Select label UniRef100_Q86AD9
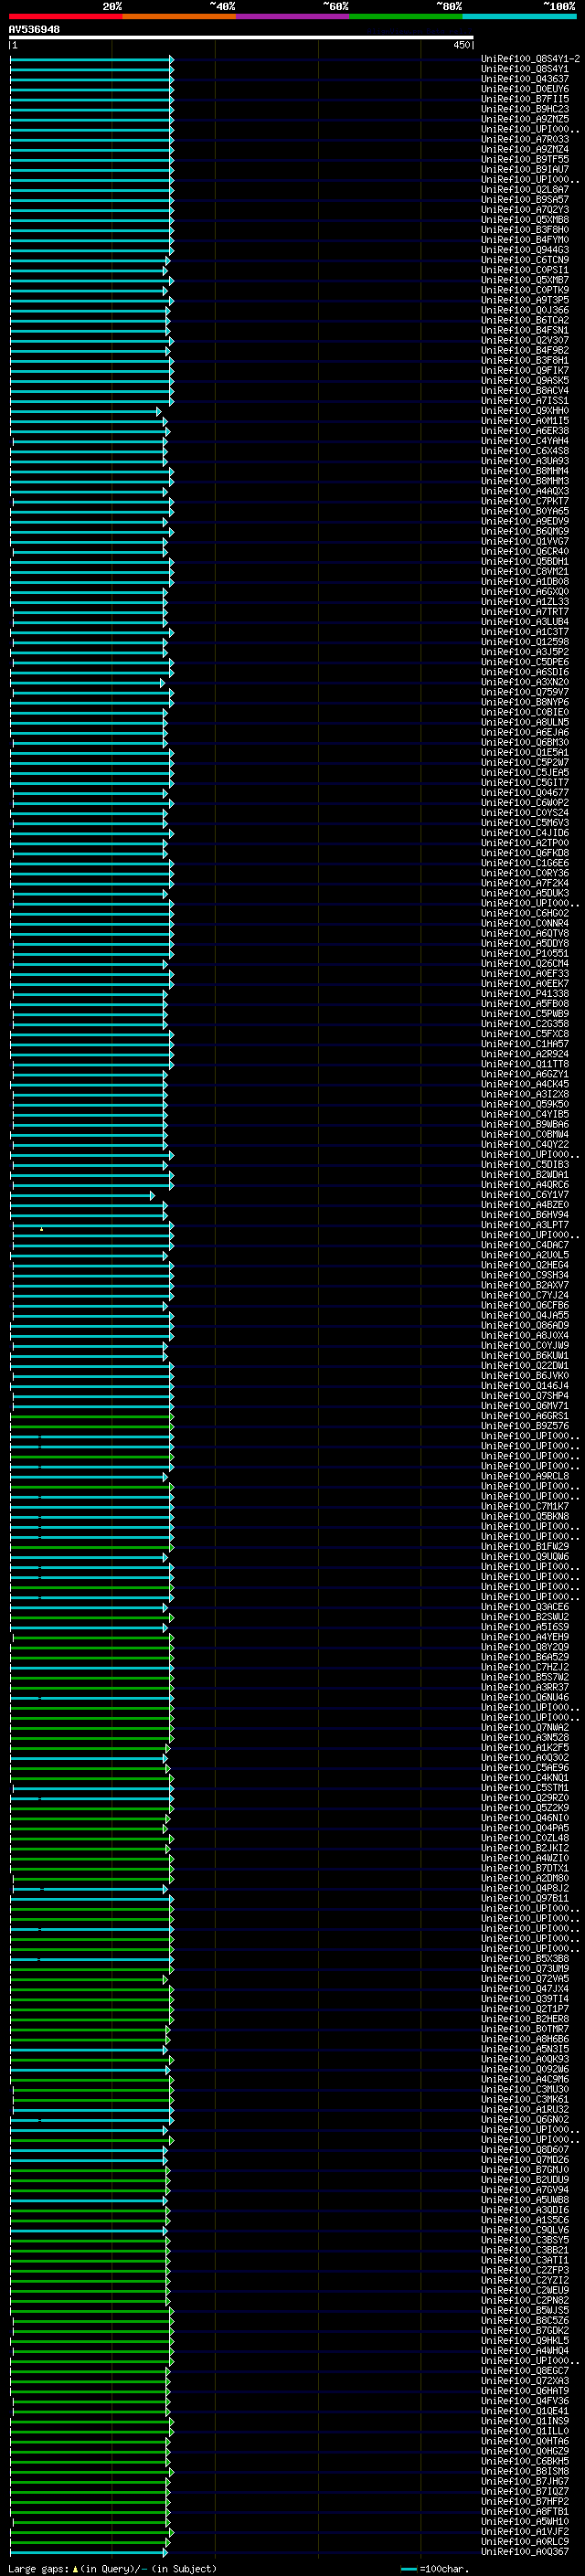585x2576 pixels. pyautogui.click(x=525, y=1325)
